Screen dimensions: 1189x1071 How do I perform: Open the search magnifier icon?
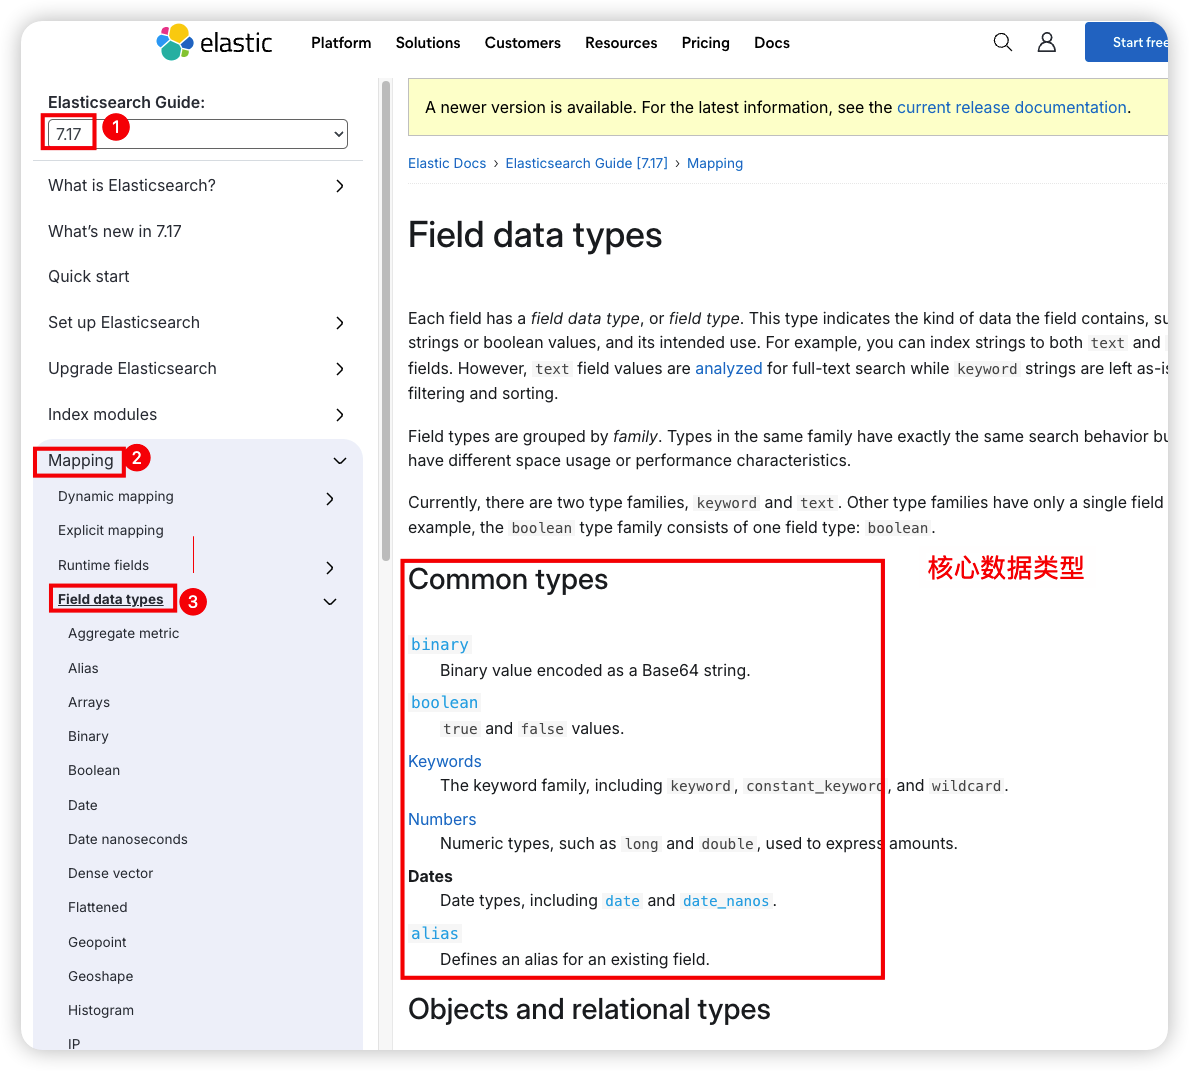point(1002,42)
